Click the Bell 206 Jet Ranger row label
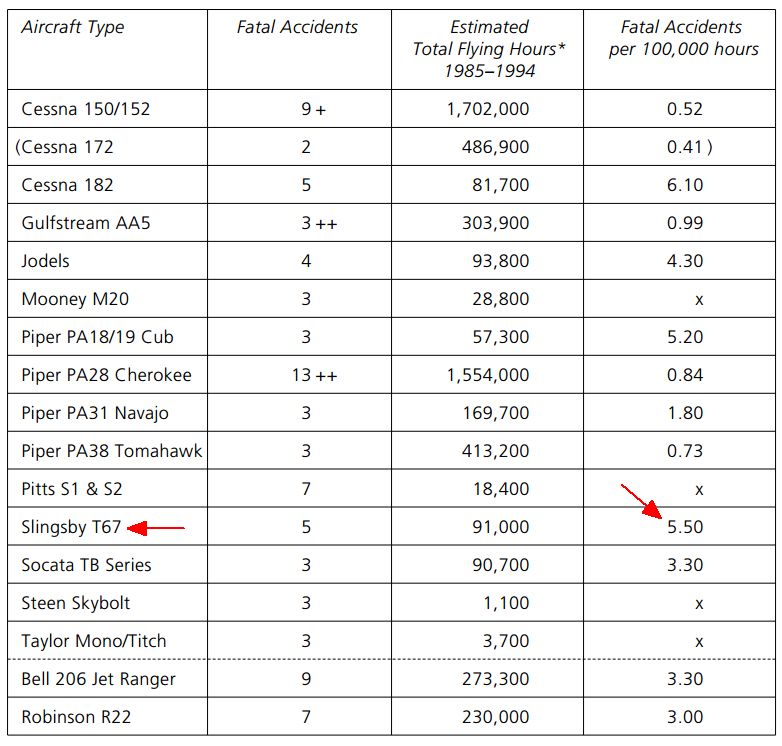This screenshot has height=746, width=782. (x=99, y=679)
